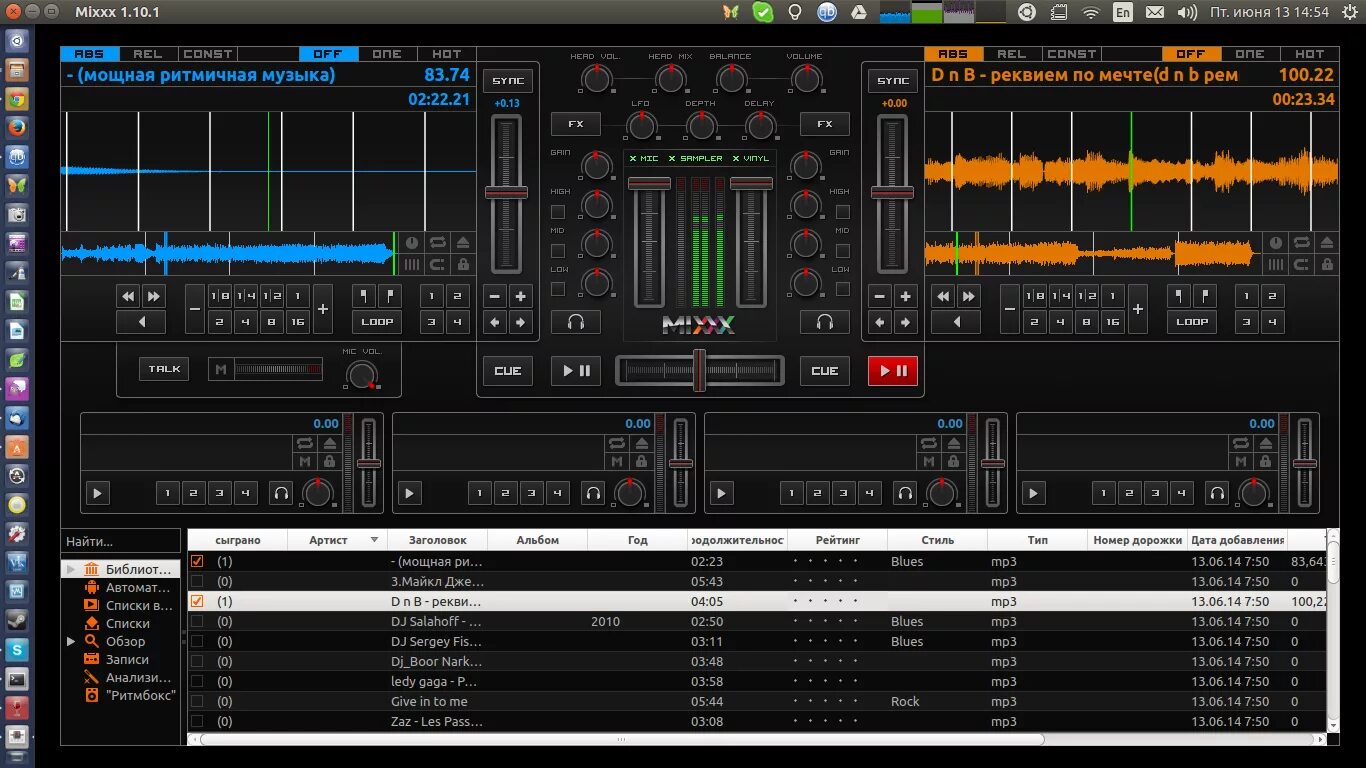Toggle left deck repeat icon
The height and width of the screenshot is (768, 1366).
pyautogui.click(x=437, y=243)
